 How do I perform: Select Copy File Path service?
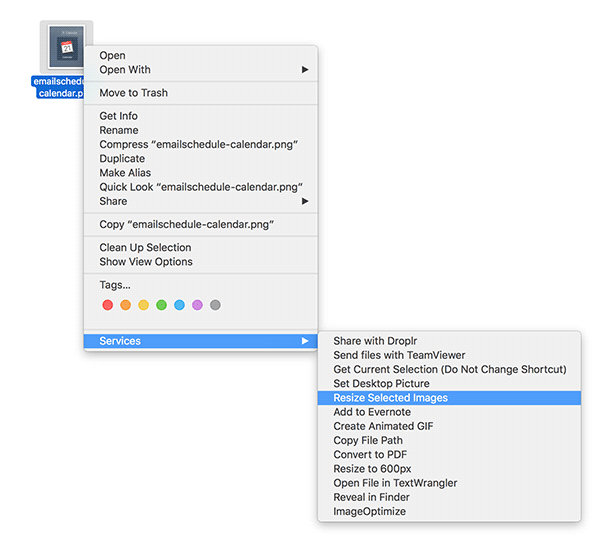(x=449, y=440)
